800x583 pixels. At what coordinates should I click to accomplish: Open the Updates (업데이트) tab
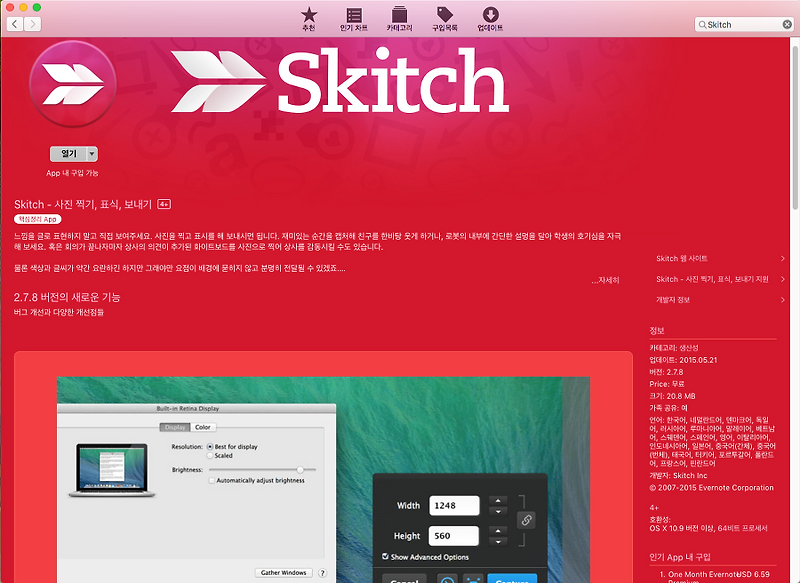pos(490,19)
